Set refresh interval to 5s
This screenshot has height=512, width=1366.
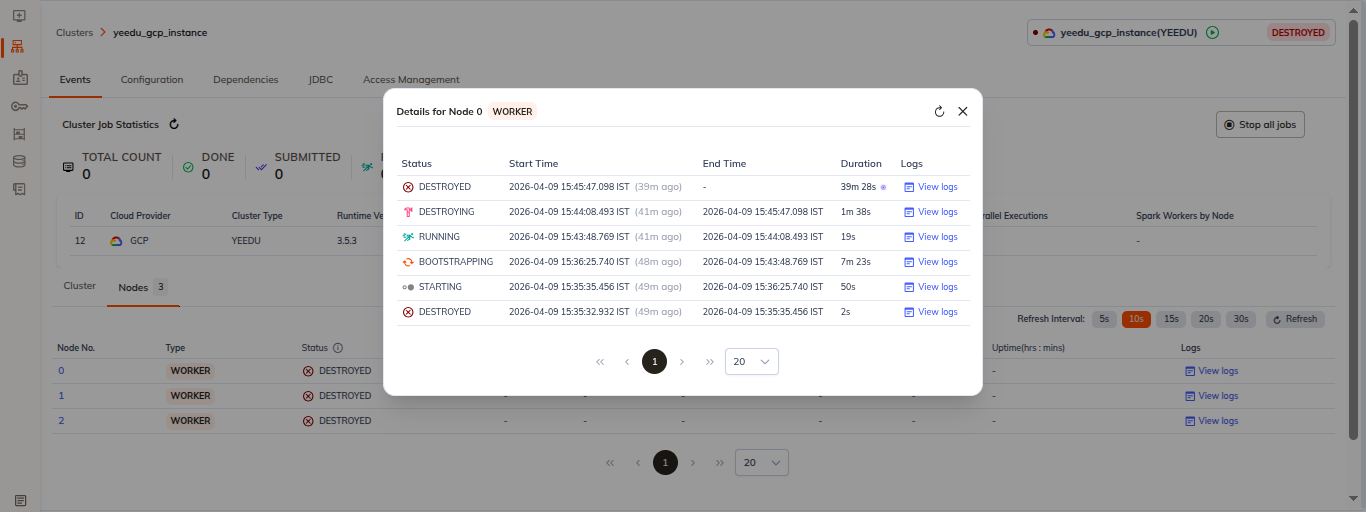[1104, 319]
